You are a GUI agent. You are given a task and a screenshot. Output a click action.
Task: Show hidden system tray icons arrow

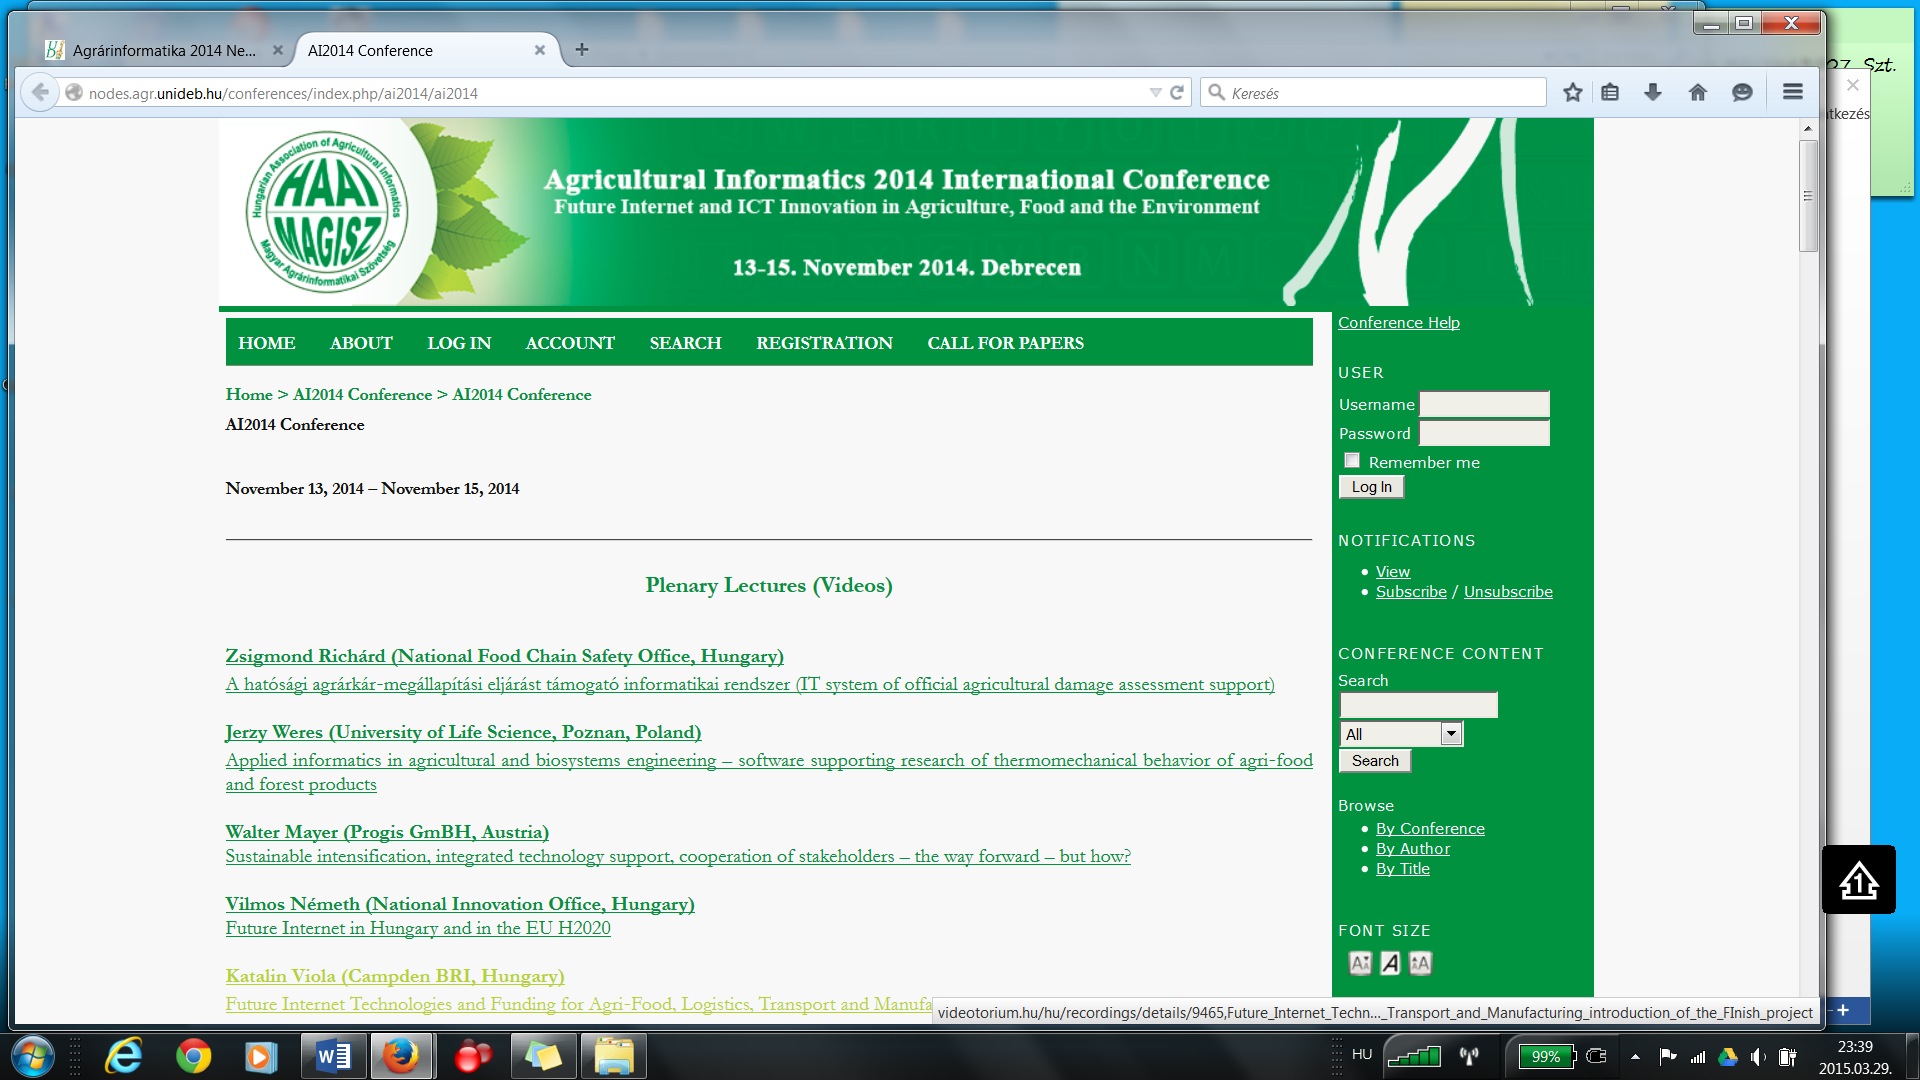[x=1635, y=1057]
